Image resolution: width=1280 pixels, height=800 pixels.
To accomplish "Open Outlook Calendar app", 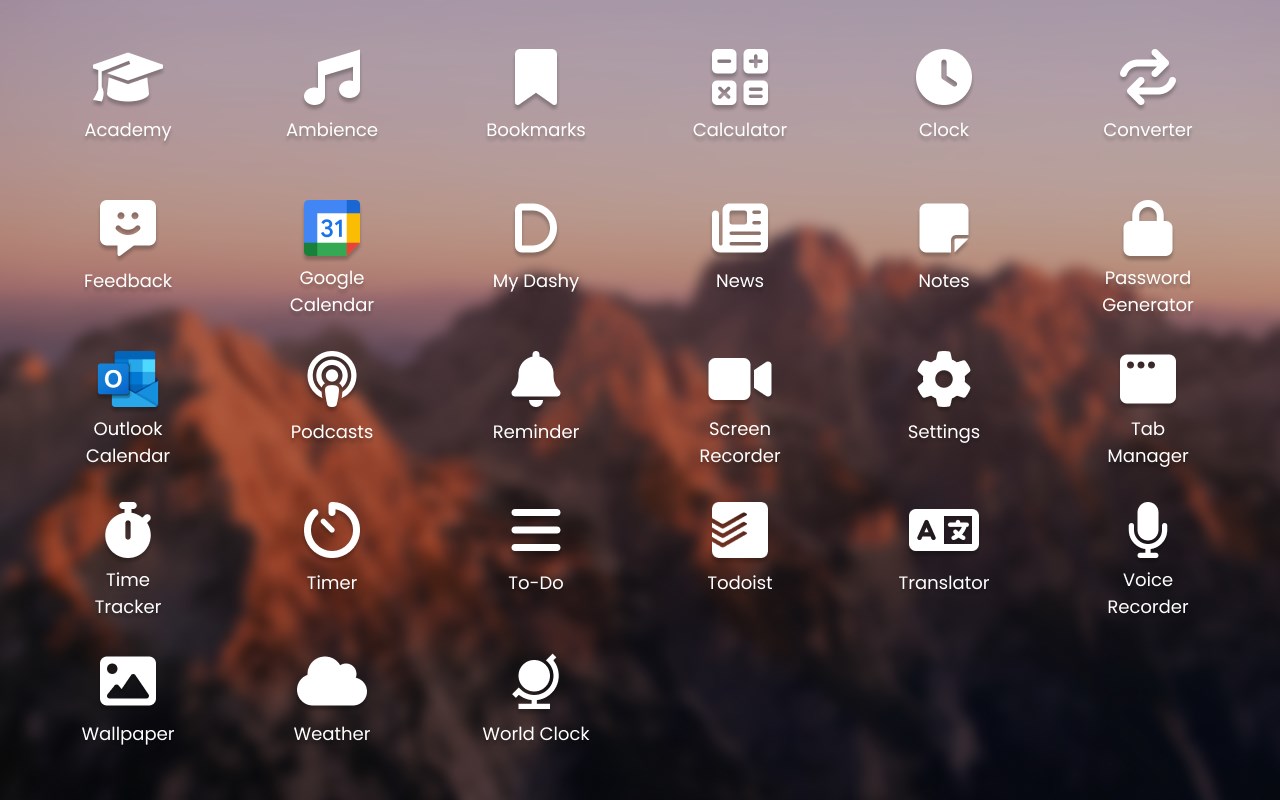I will tap(128, 379).
